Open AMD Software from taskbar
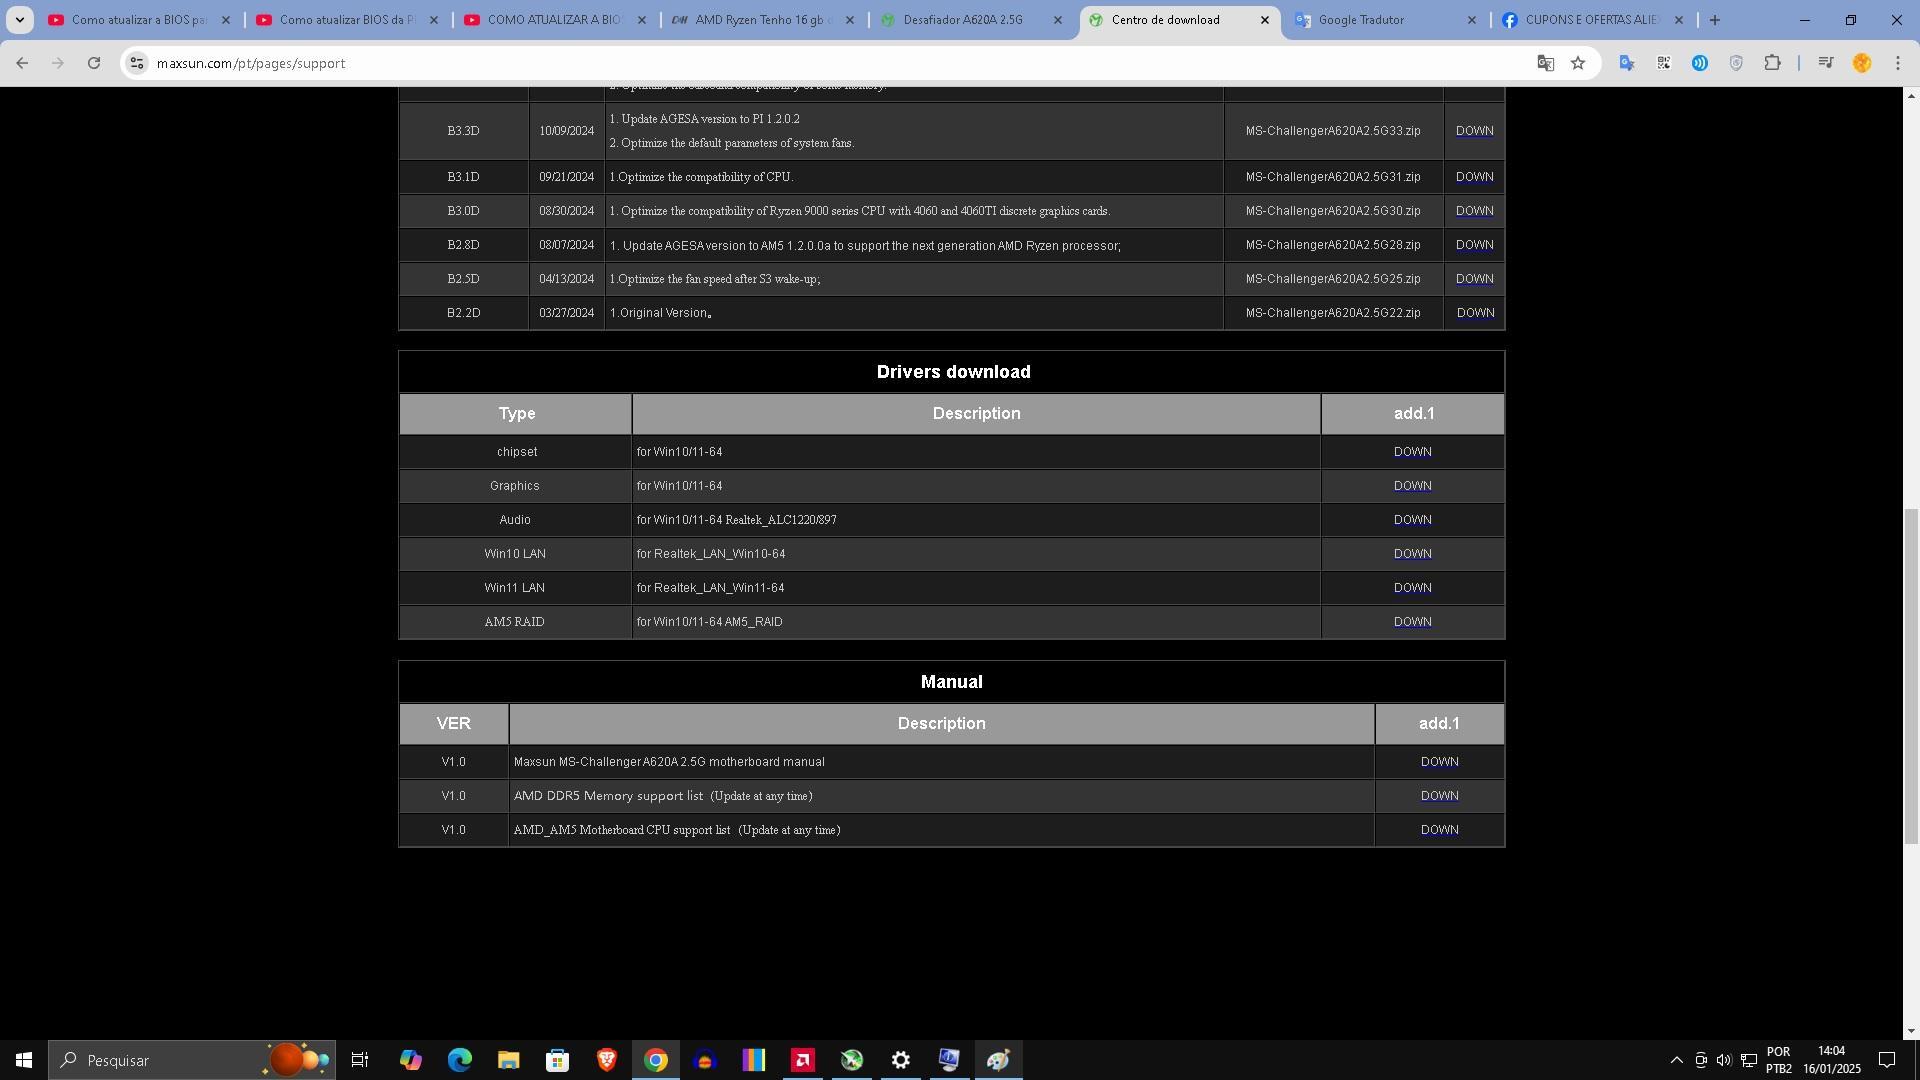Viewport: 1920px width, 1080px height. pos(802,1060)
